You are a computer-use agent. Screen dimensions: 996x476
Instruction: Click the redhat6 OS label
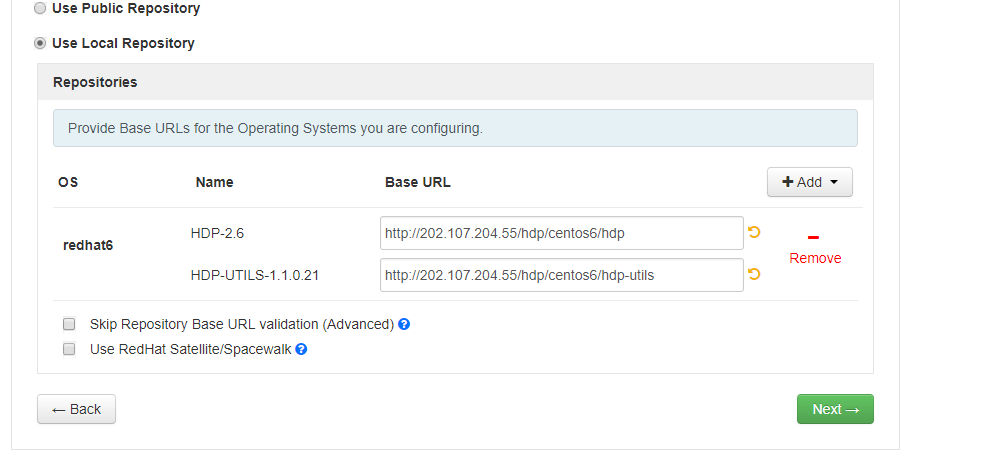pyautogui.click(x=88, y=245)
